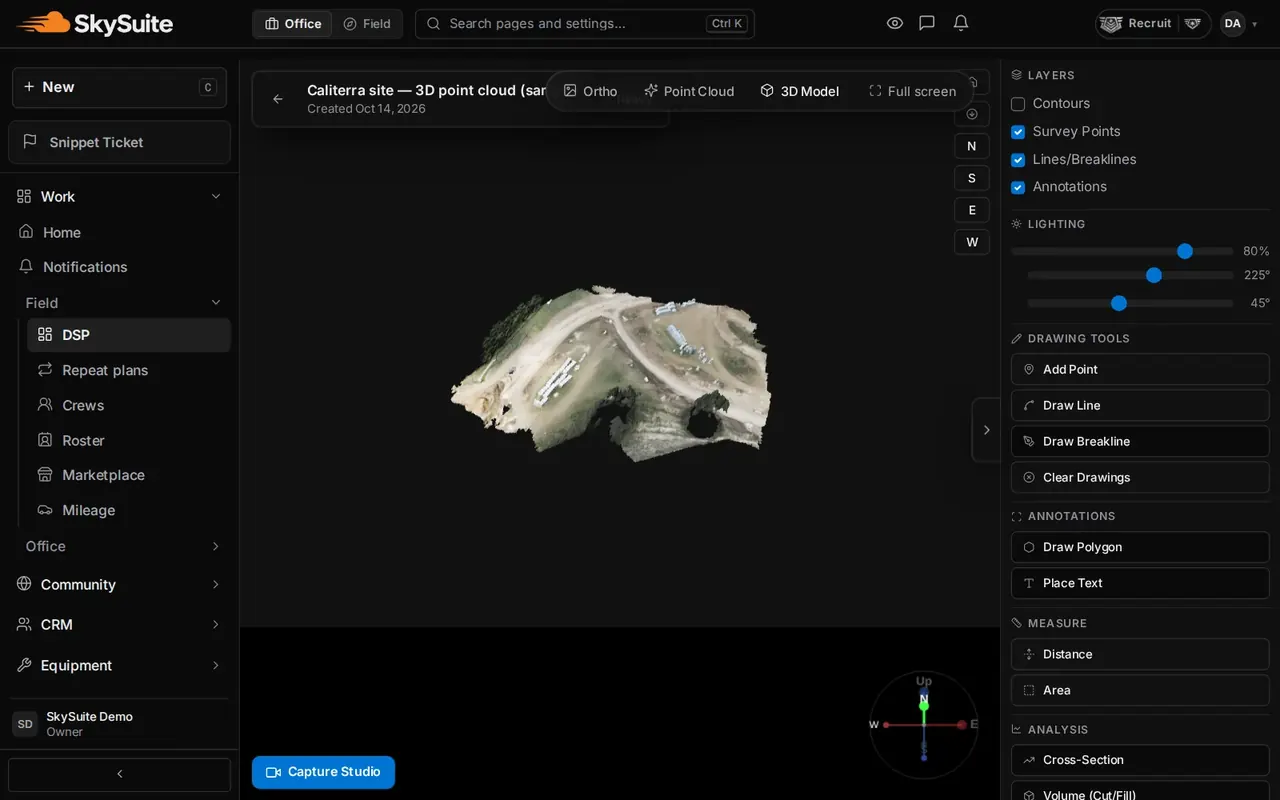
Task: Switch to the Point Cloud tab
Action: point(689,91)
